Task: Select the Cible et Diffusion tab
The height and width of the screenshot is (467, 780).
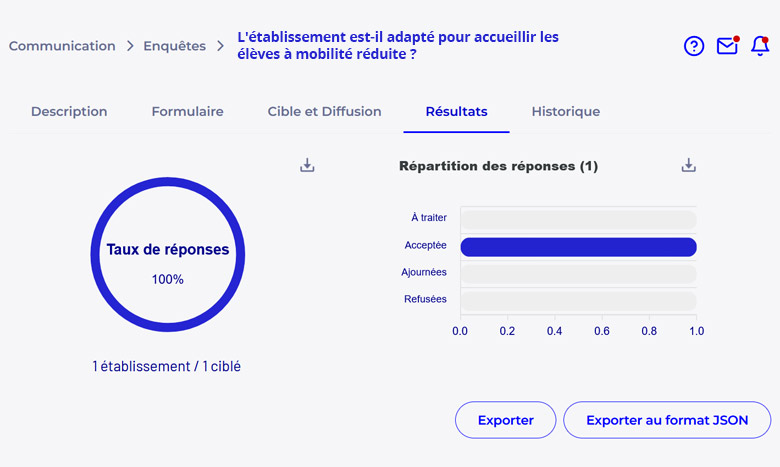Action: point(324,111)
